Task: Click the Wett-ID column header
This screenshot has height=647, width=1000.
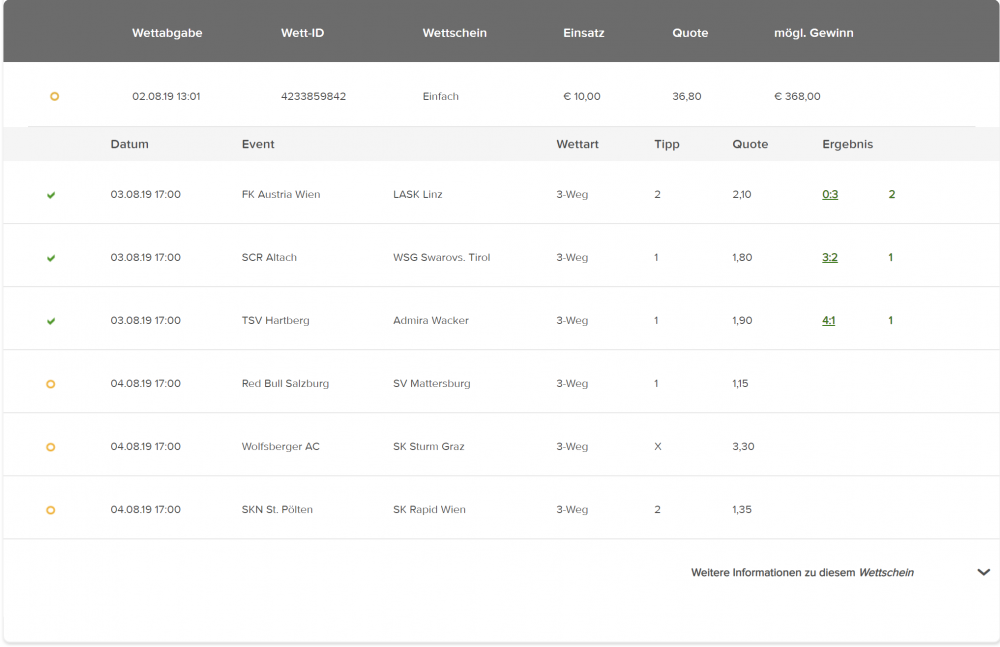Action: [302, 33]
